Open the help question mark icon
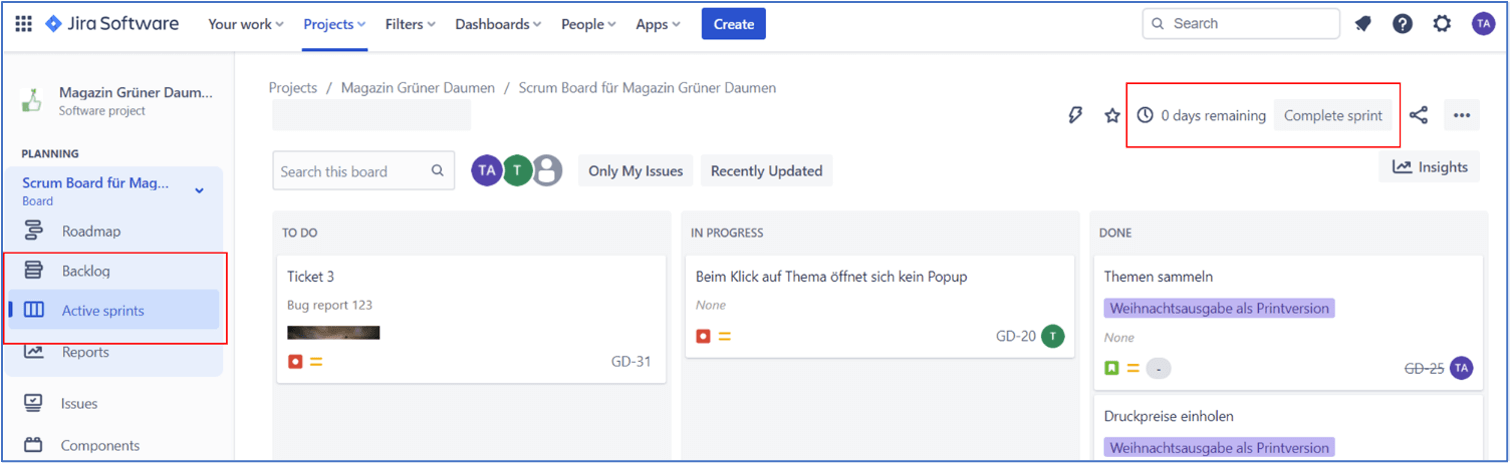 1402,24
